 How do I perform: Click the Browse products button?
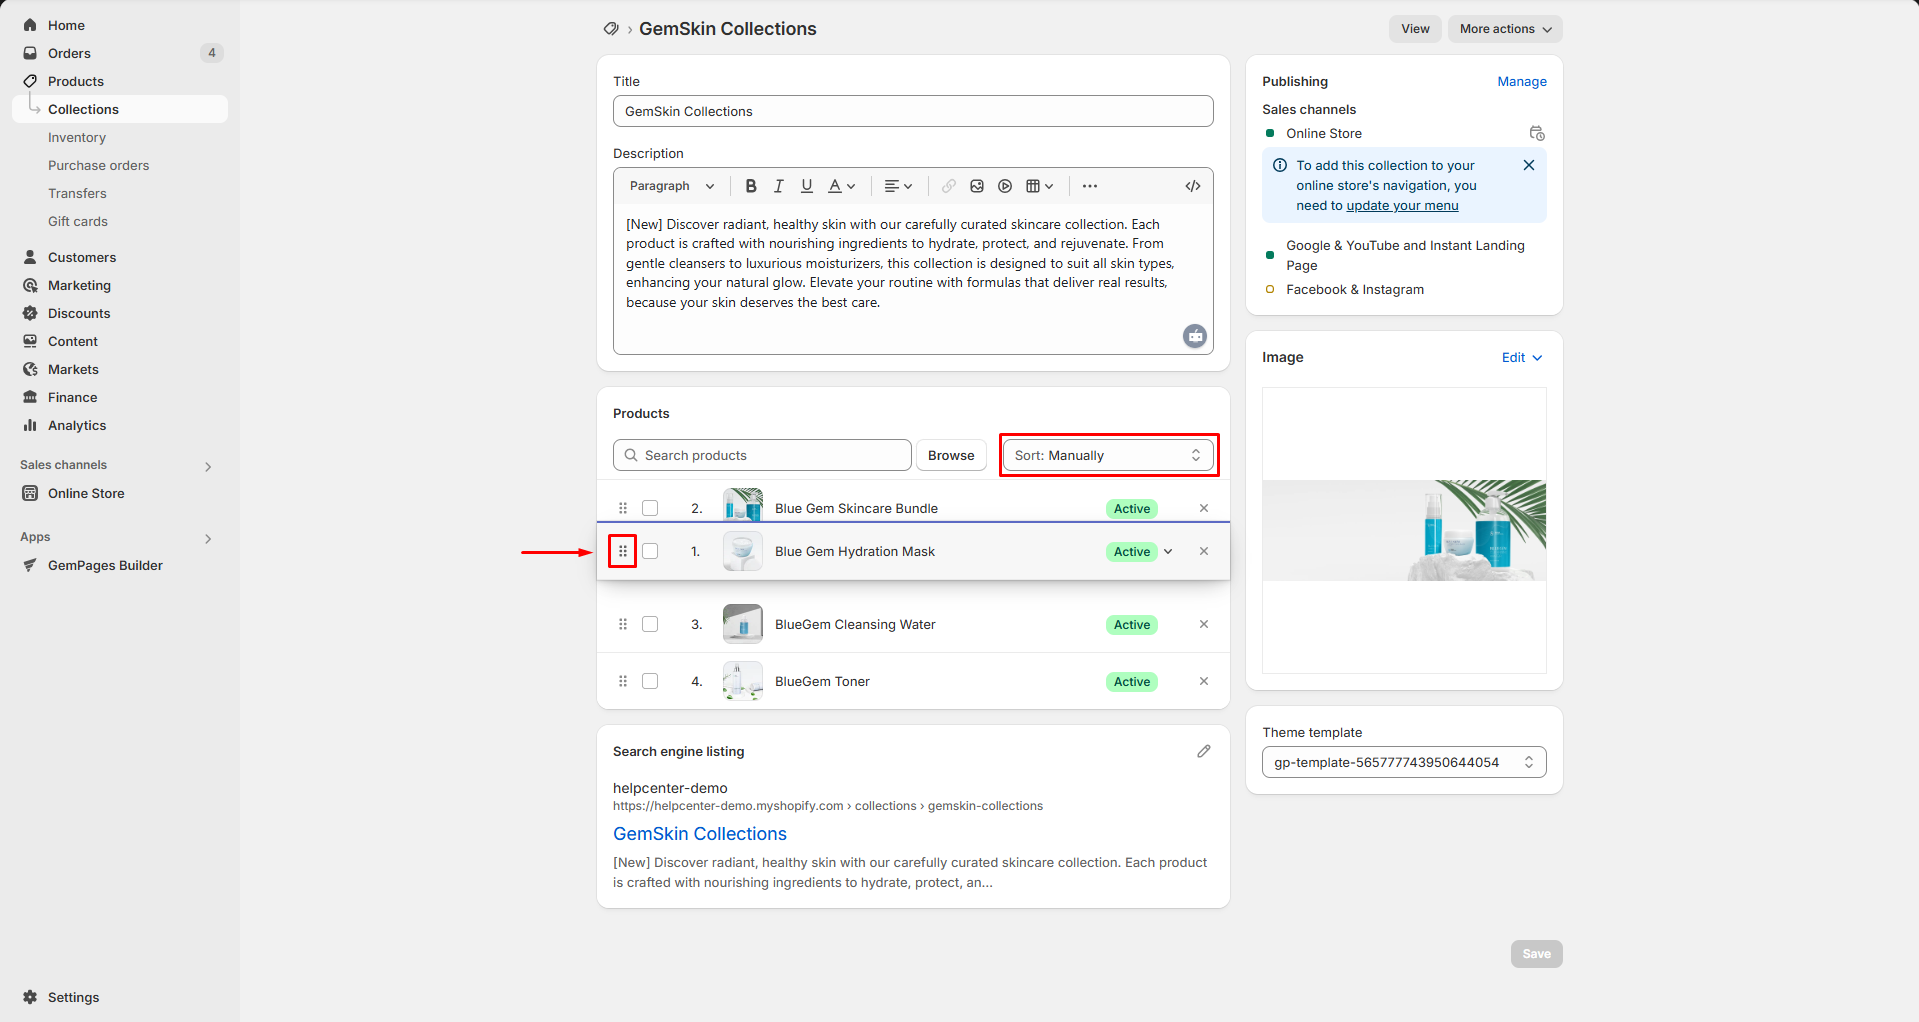click(x=950, y=455)
